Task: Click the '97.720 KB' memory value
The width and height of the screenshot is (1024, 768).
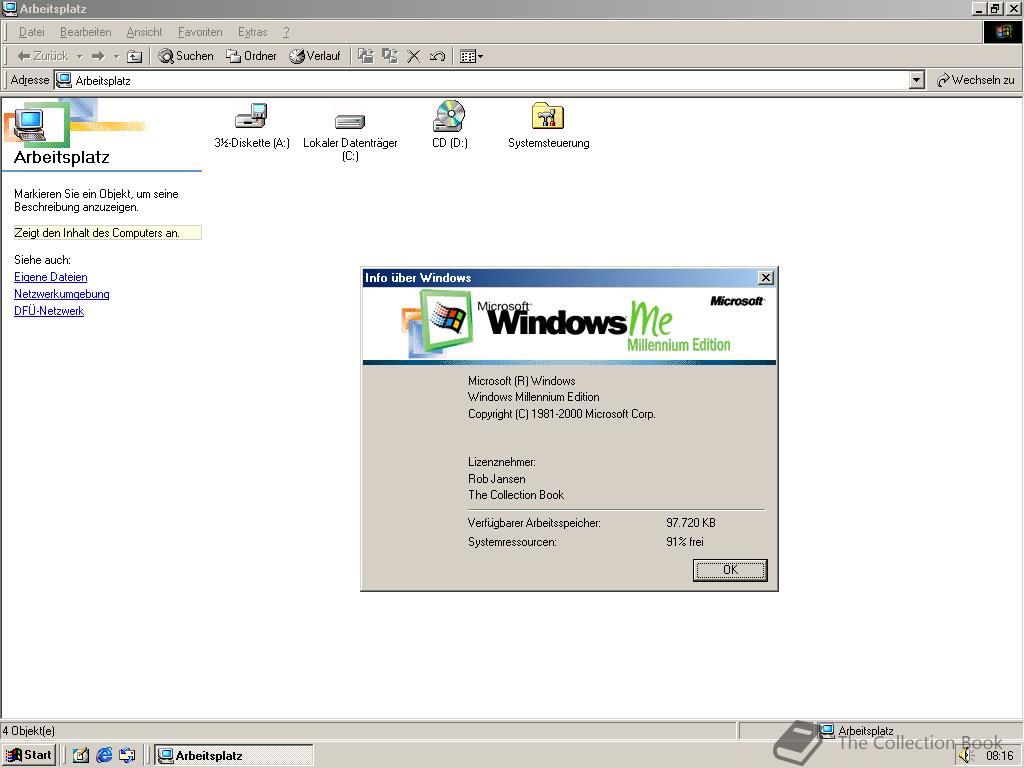Action: 691,522
